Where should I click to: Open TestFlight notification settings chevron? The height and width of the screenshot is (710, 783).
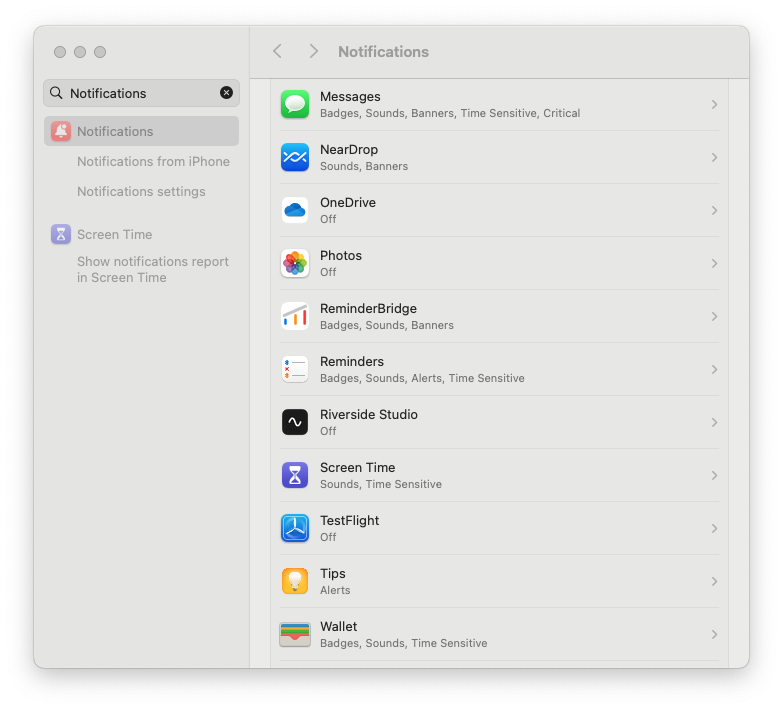pyautogui.click(x=715, y=528)
